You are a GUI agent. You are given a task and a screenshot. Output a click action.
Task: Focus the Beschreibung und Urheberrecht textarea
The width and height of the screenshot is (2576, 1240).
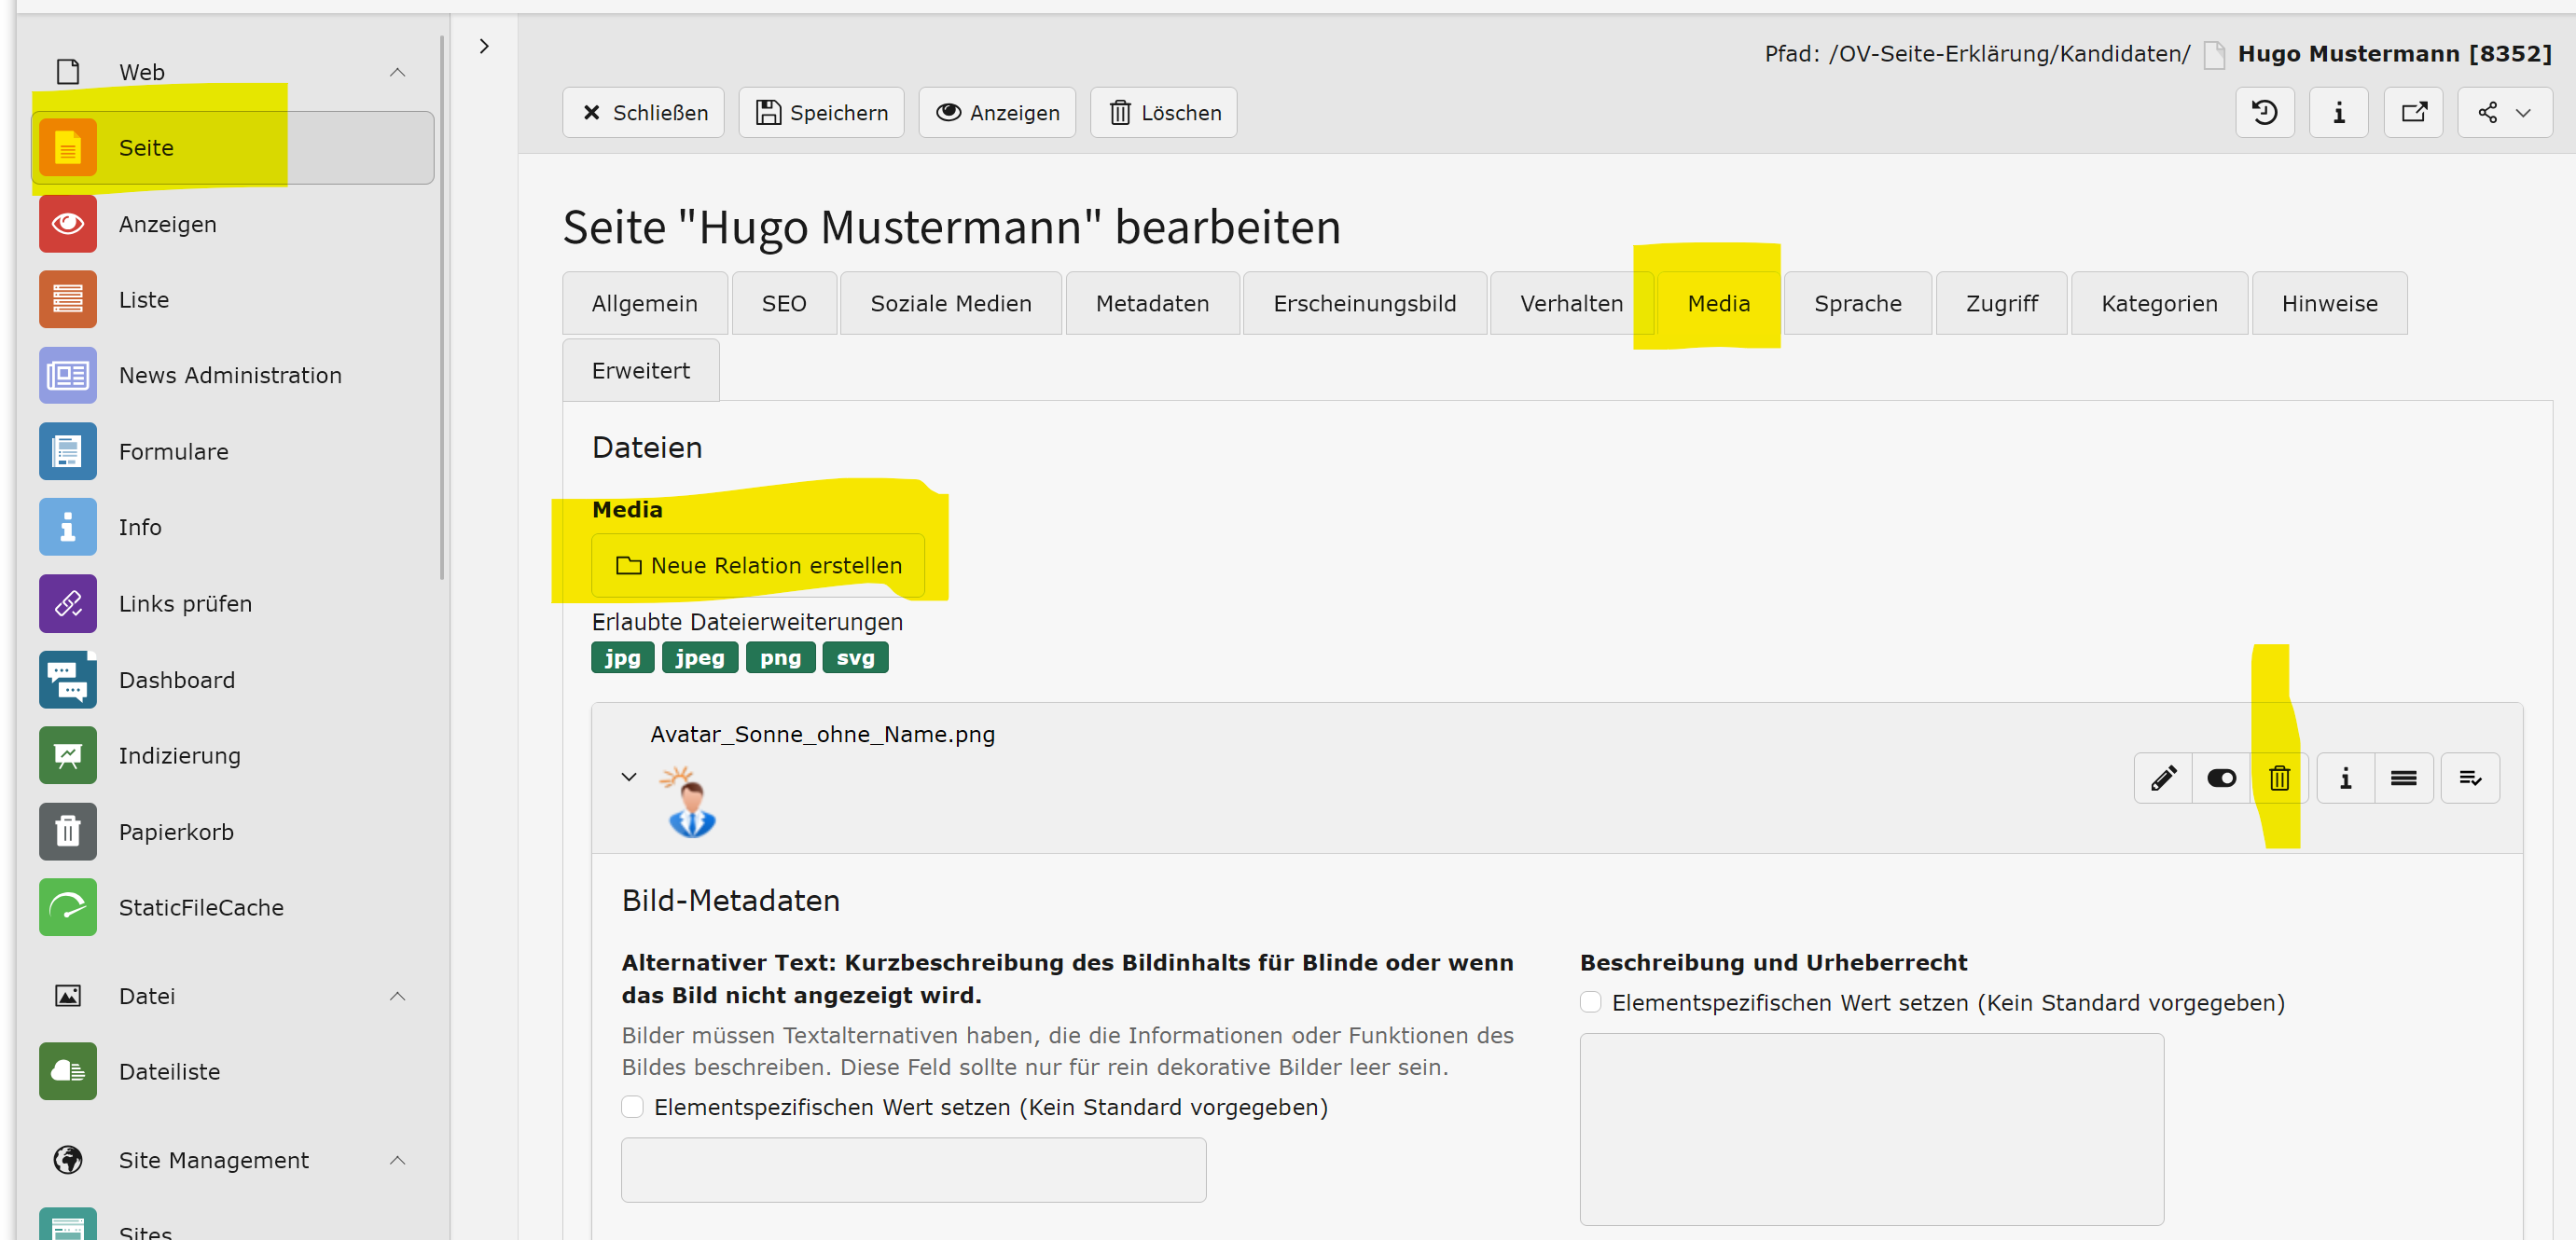coord(1872,1129)
